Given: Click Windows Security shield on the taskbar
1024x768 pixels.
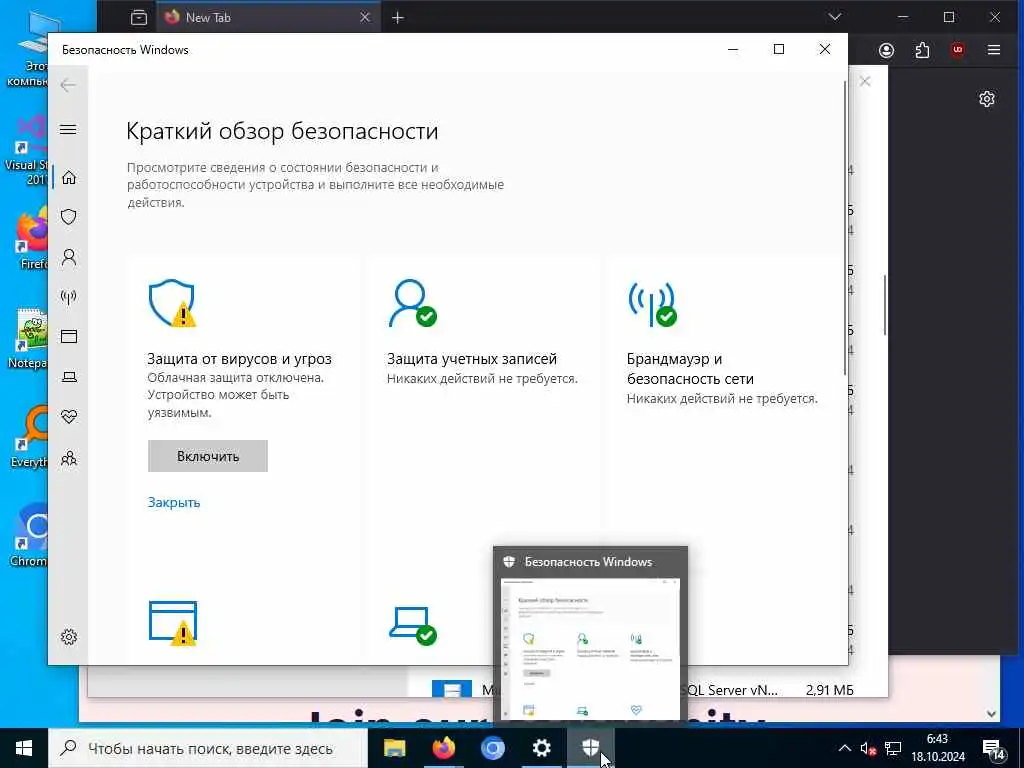Looking at the screenshot, I should click(x=590, y=748).
